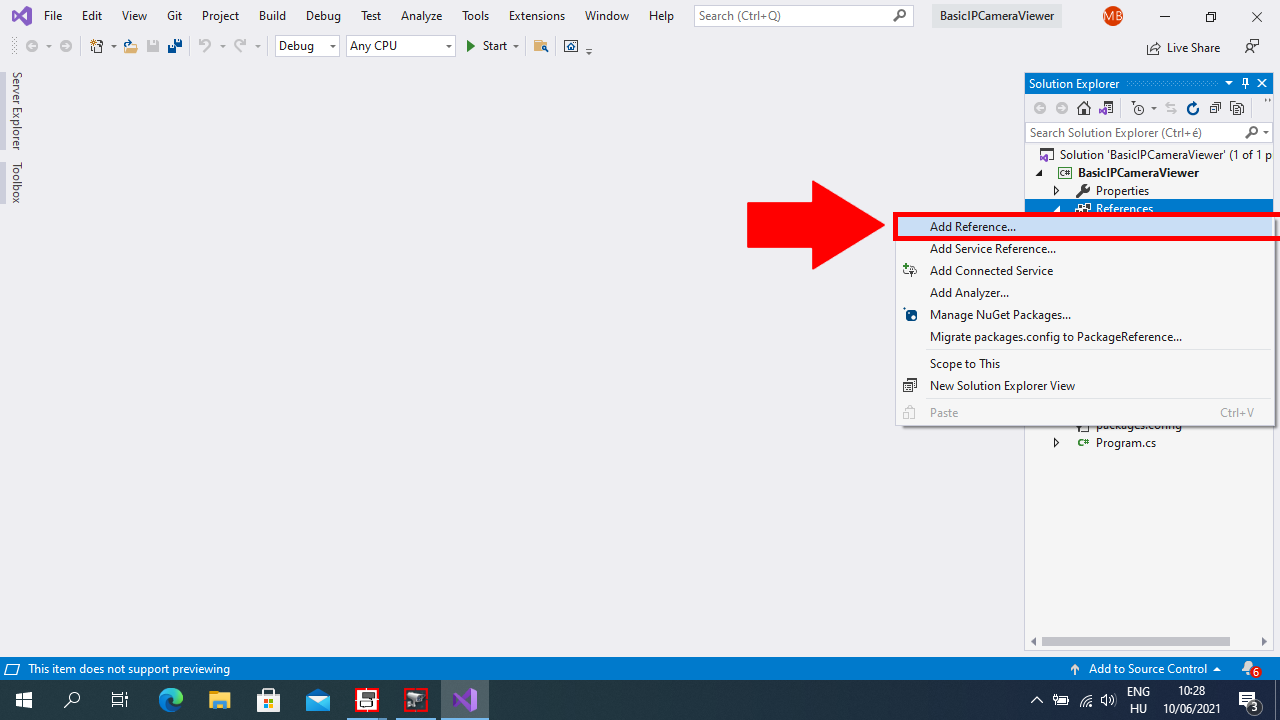
Task: Select Migrate packages.config to PackageReference...
Action: pyautogui.click(x=1085, y=337)
